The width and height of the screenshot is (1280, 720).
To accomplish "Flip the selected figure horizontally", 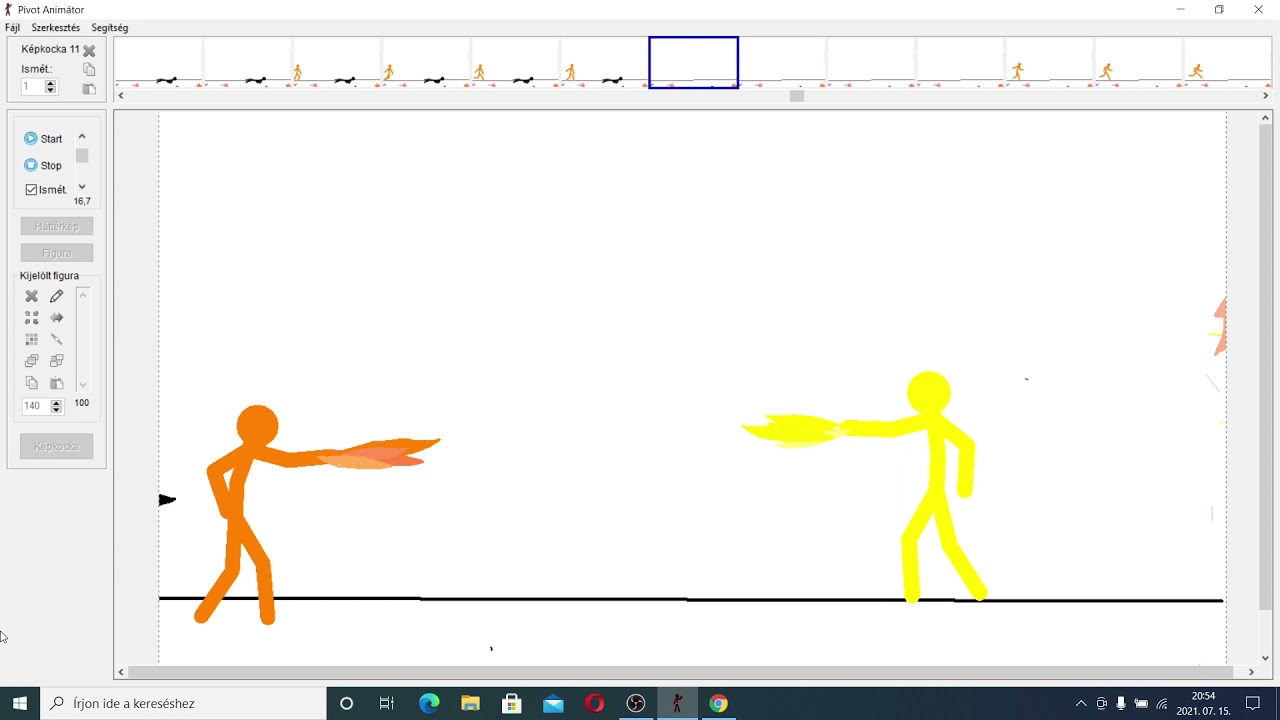I will click(x=57, y=318).
